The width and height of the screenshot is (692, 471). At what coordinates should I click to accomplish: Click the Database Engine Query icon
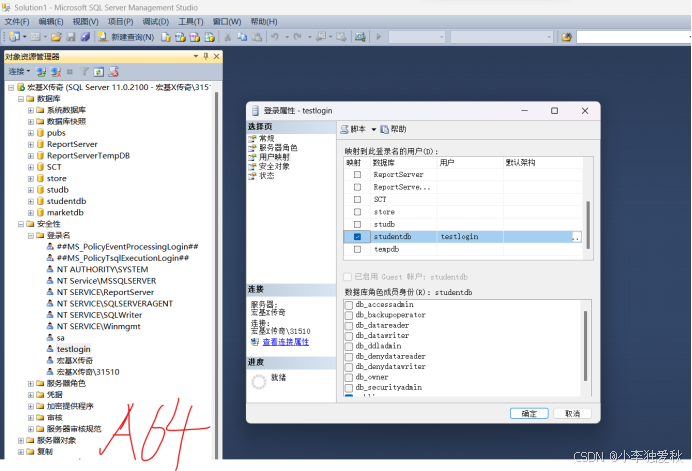coord(165,37)
